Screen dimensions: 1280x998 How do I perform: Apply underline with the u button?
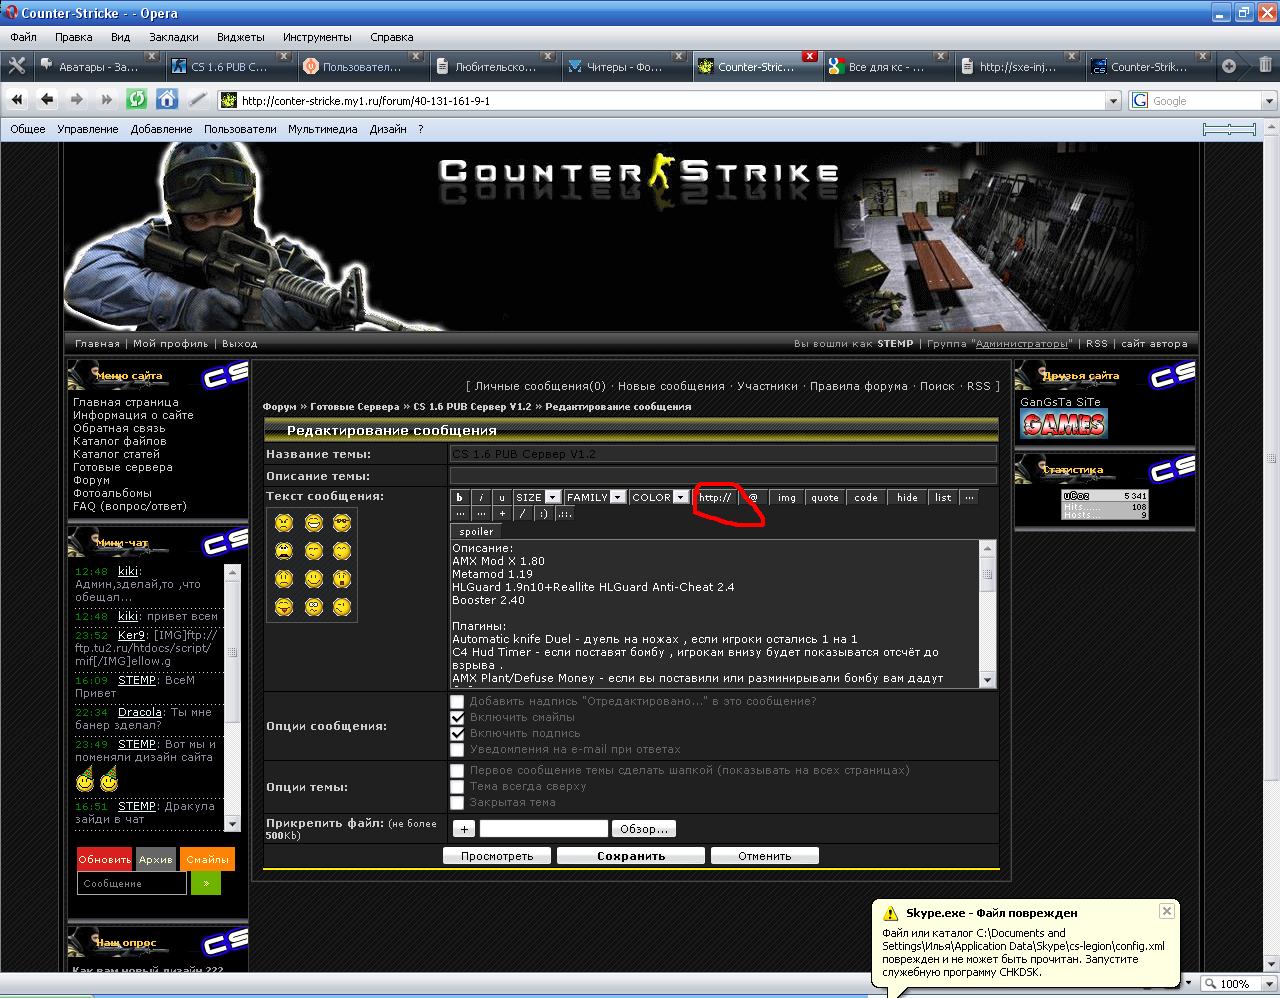point(502,497)
